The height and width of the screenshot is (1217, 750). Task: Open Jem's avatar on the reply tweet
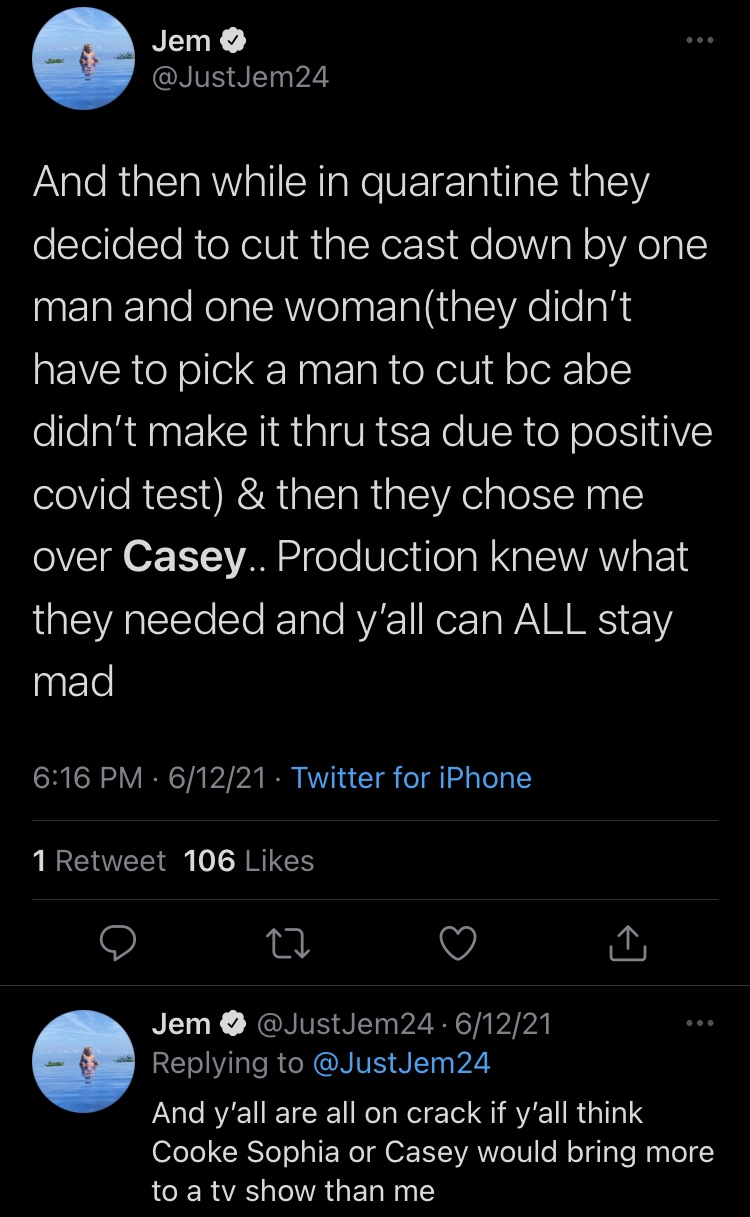pyautogui.click(x=84, y=1061)
